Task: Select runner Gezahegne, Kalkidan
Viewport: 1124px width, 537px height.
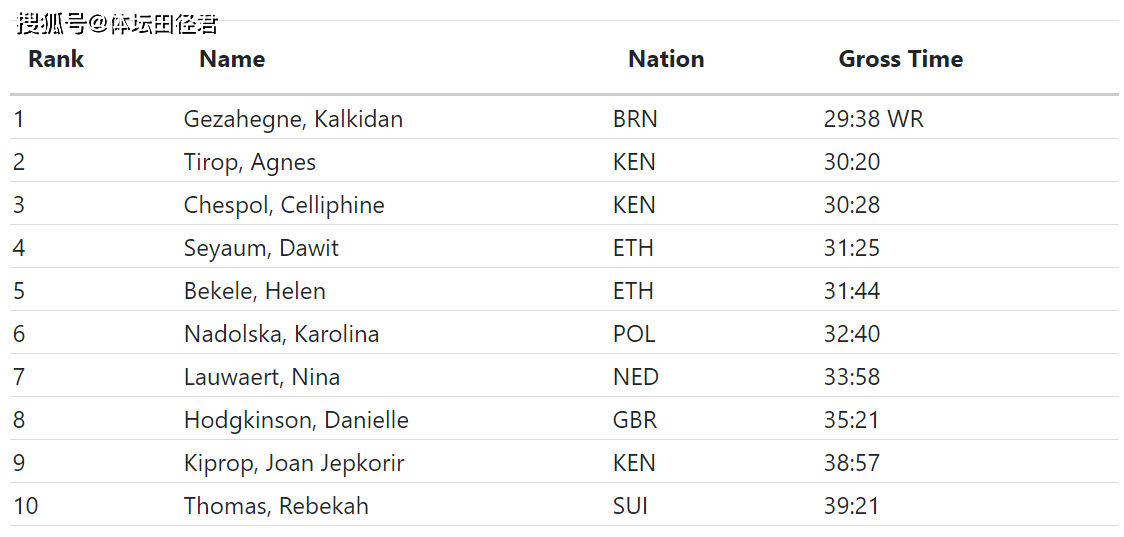Action: (293, 119)
